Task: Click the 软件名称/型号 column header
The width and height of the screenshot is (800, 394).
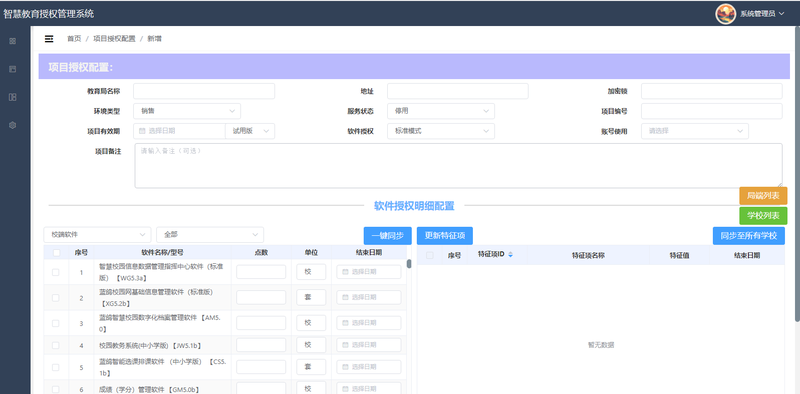Action: 163,252
